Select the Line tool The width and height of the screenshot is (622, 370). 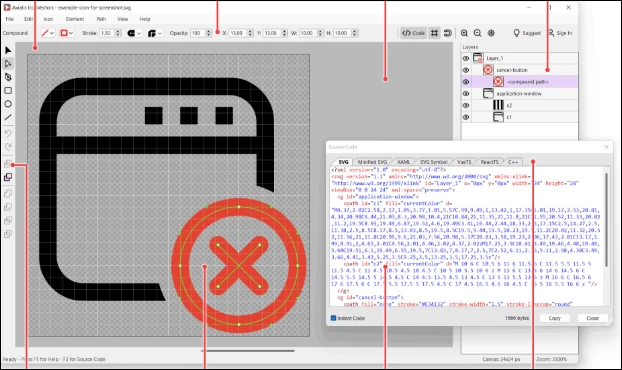pos(8,117)
